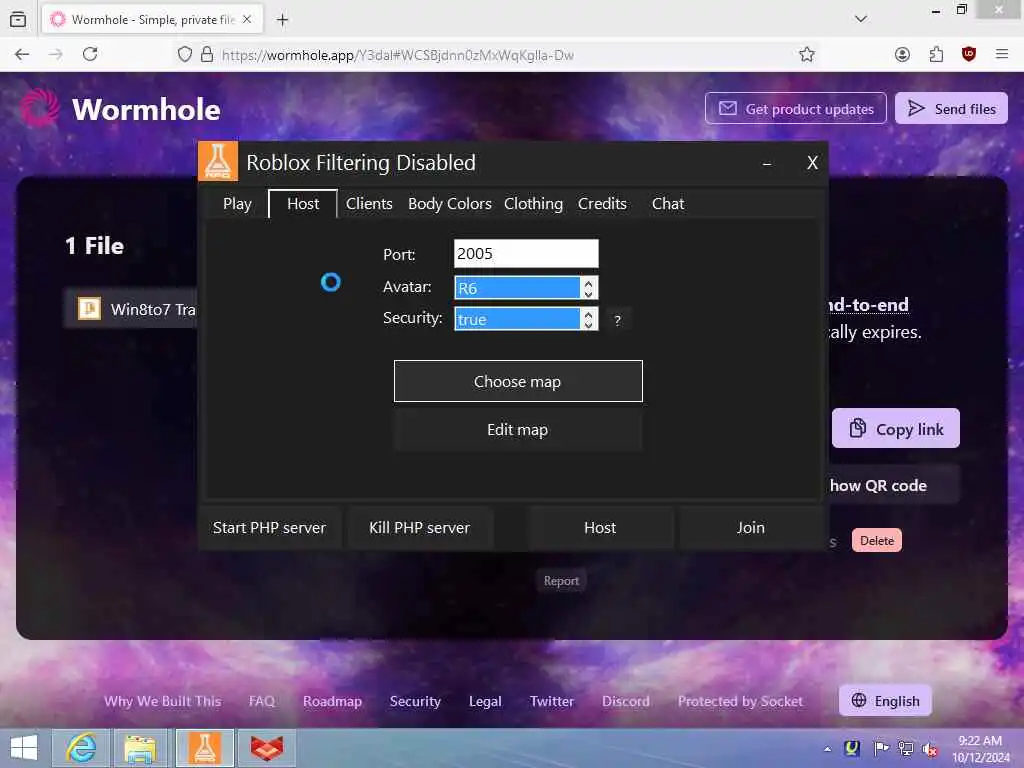This screenshot has height=768, width=1024.
Task: Kill the PHP server
Action: point(419,528)
